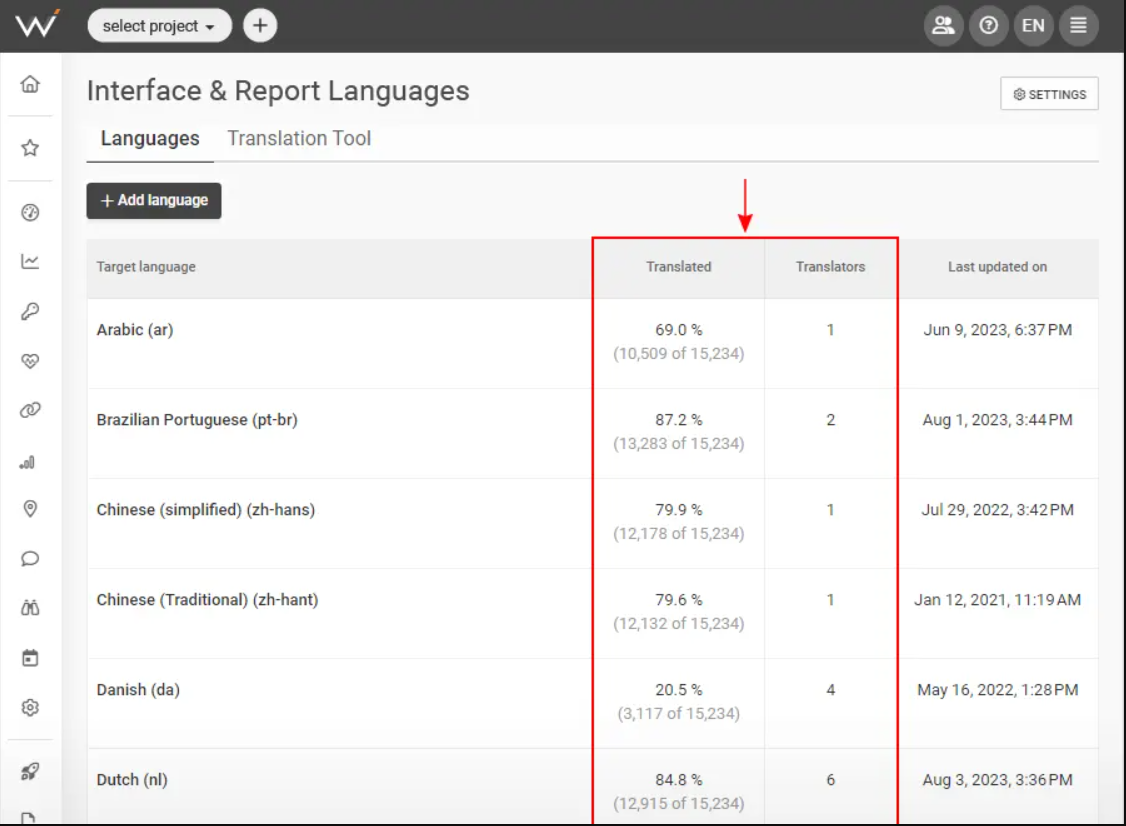Open the calendar icon in sidebar
This screenshot has height=826, width=1126.
(30, 658)
